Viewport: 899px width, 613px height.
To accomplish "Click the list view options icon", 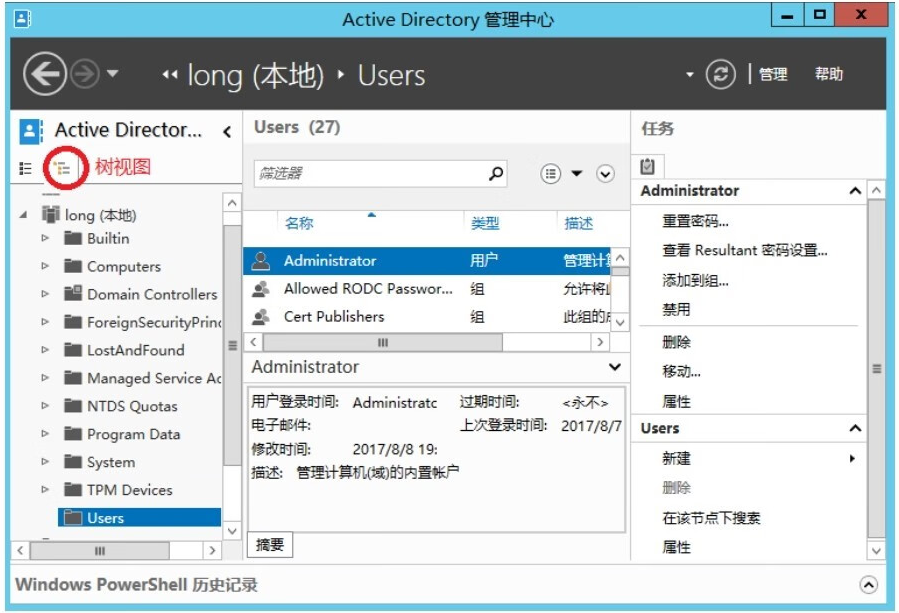I will click(550, 173).
